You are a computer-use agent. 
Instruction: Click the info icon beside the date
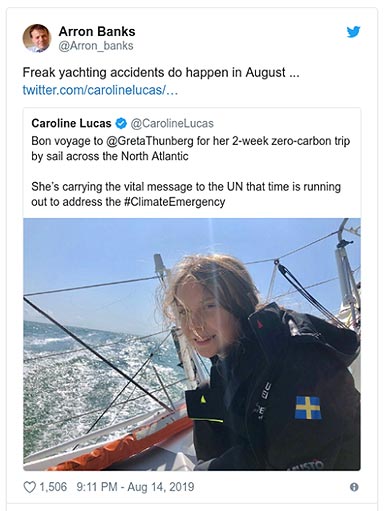coord(354,487)
